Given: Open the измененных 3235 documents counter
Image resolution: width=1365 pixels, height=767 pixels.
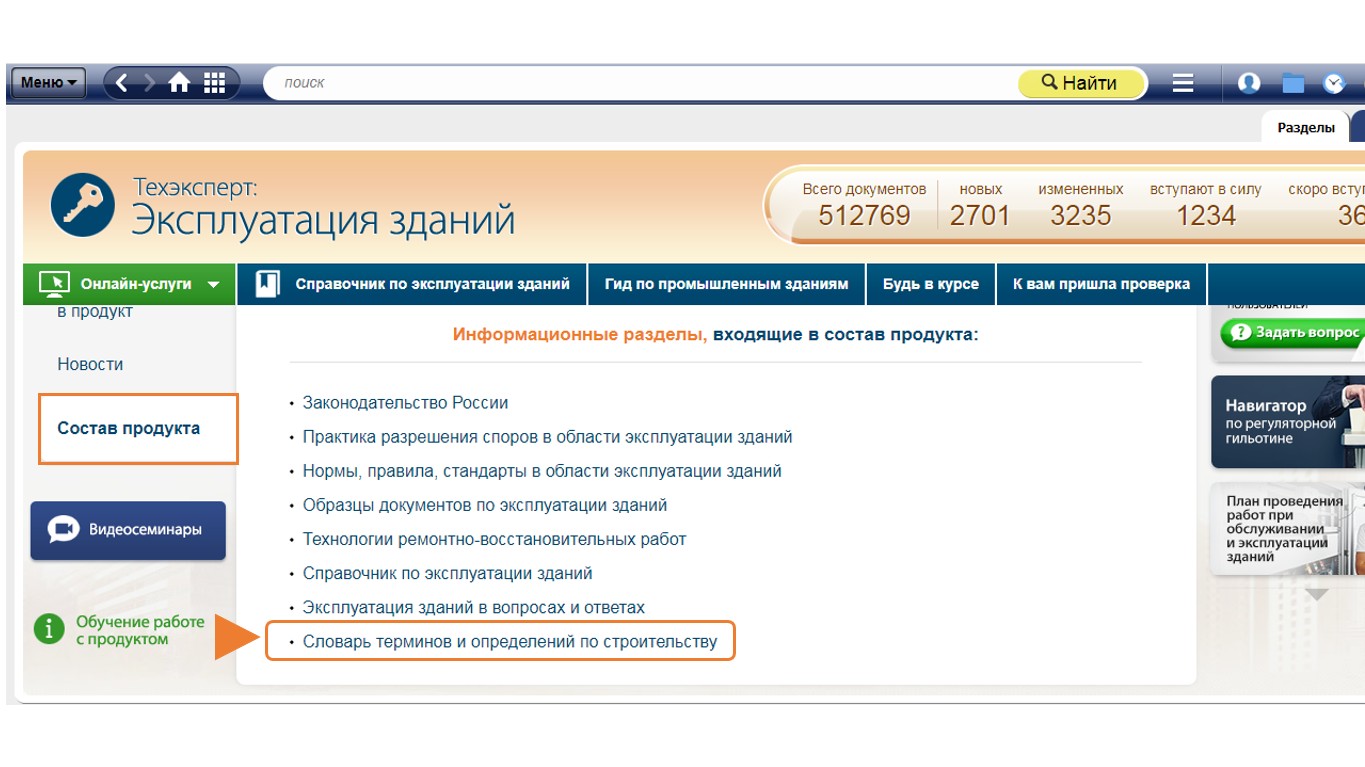Looking at the screenshot, I should click(x=1081, y=204).
